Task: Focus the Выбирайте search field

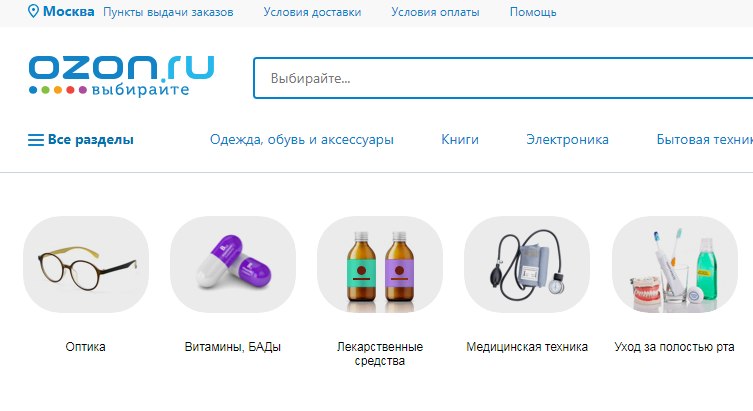Action: pyautogui.click(x=503, y=78)
